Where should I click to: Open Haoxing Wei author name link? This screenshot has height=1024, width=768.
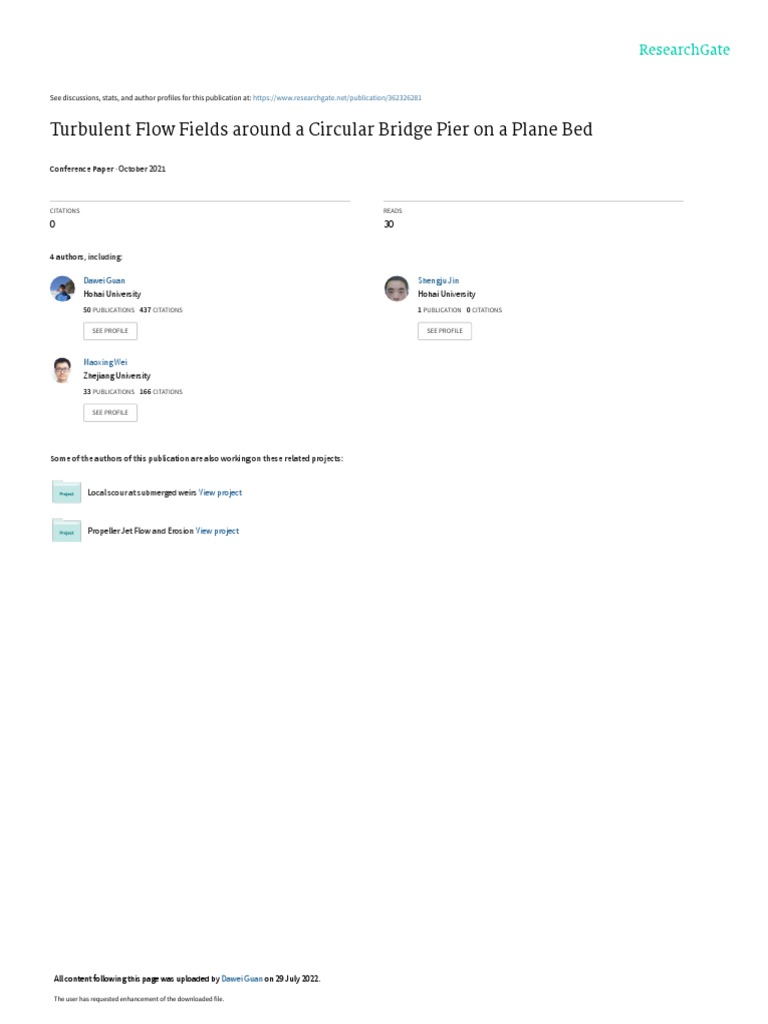point(105,362)
